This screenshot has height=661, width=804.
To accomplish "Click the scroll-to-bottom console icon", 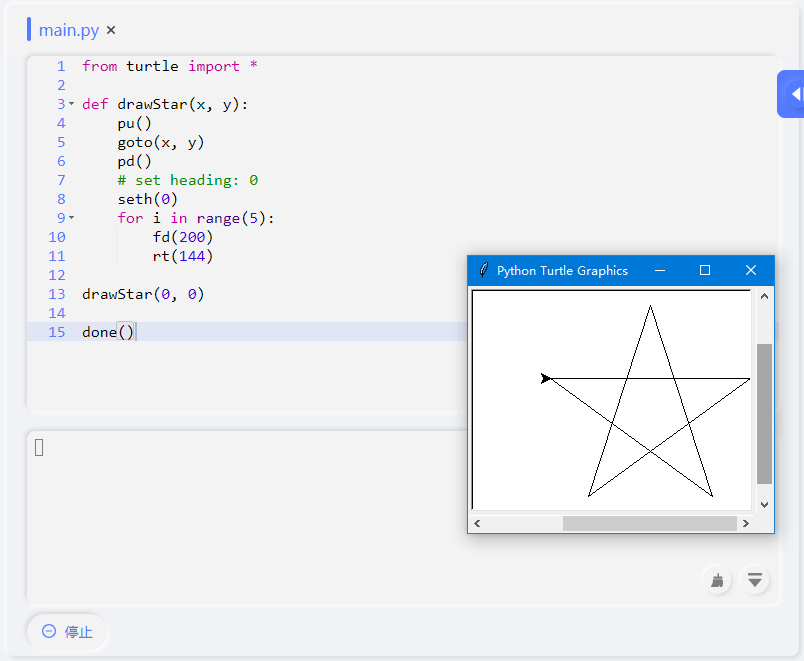I will click(x=755, y=580).
